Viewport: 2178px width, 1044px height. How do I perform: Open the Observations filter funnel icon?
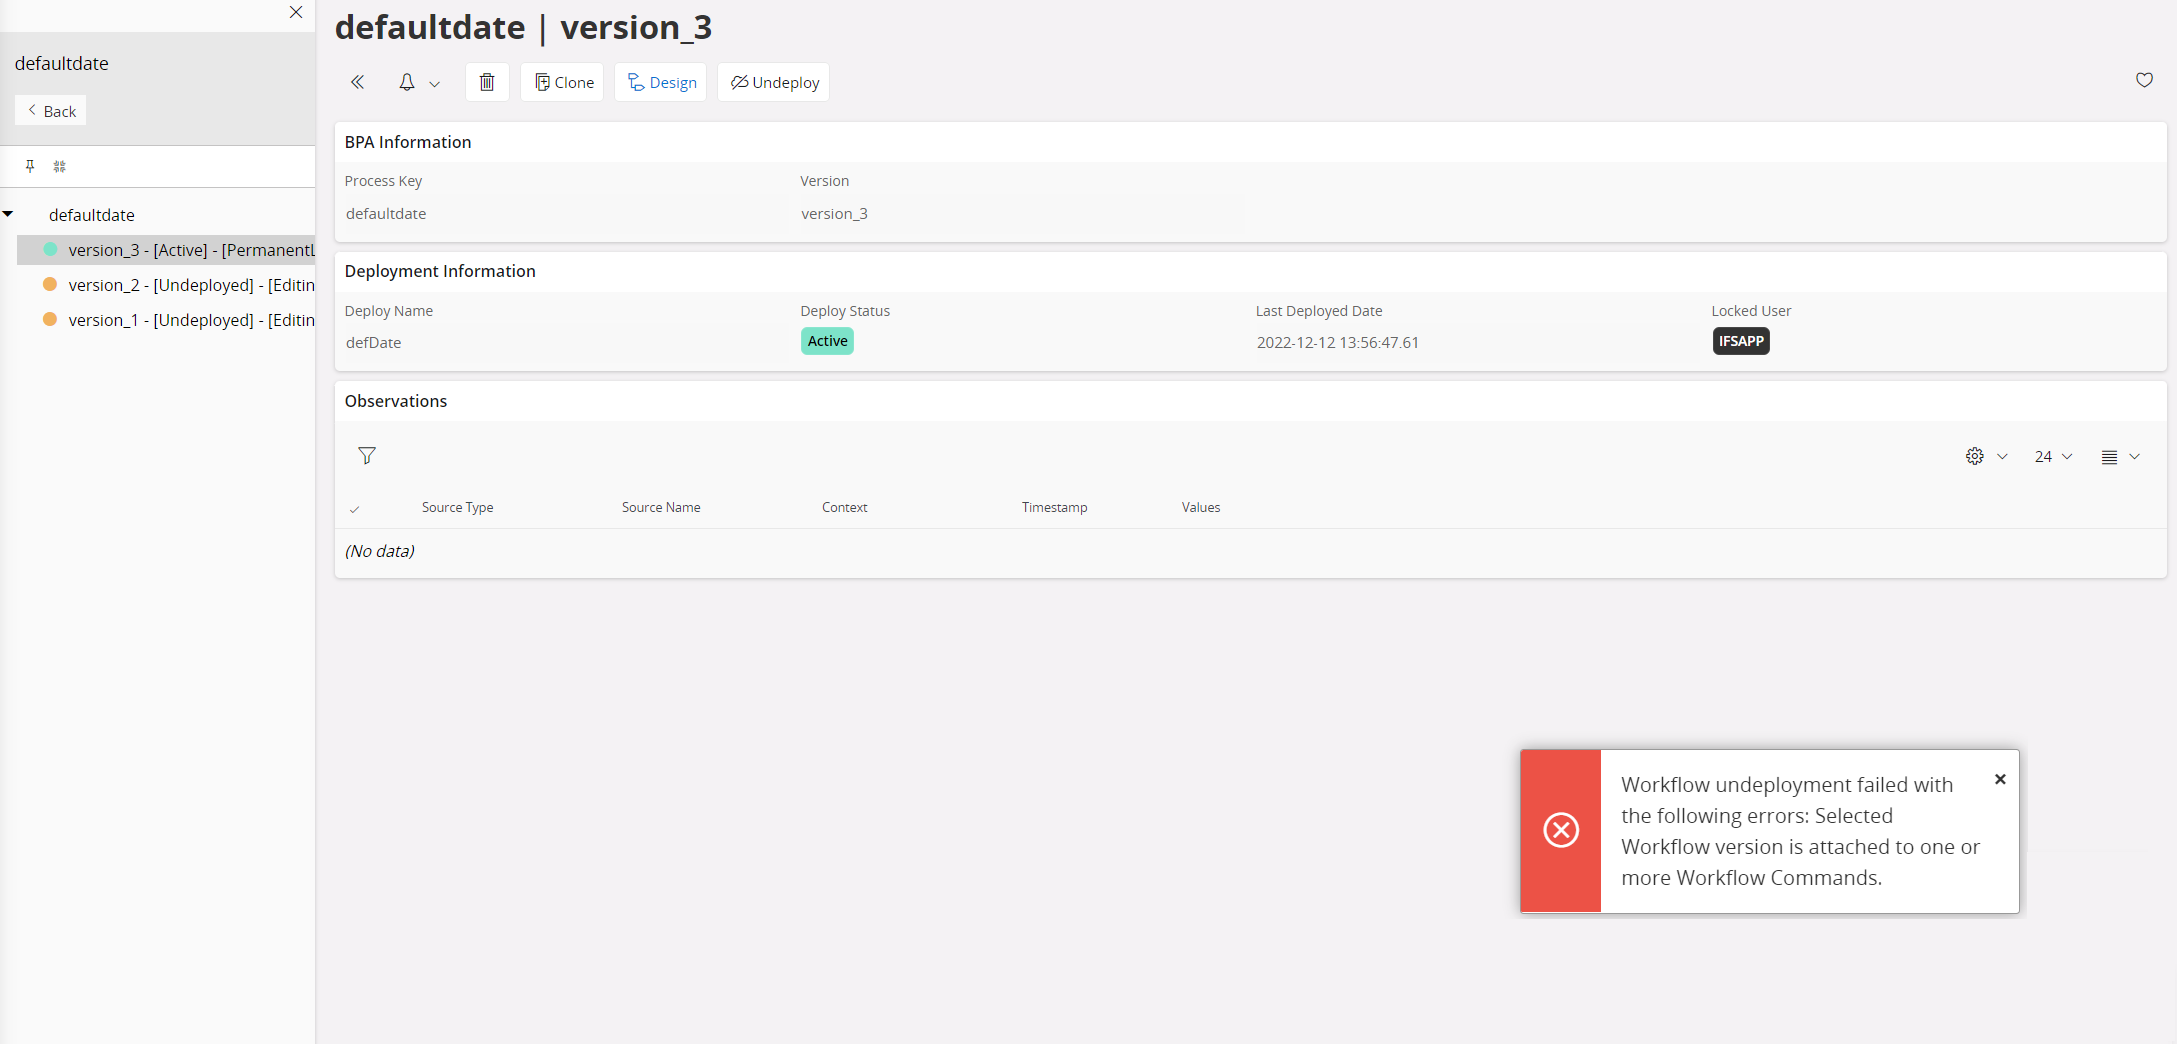[x=367, y=456]
